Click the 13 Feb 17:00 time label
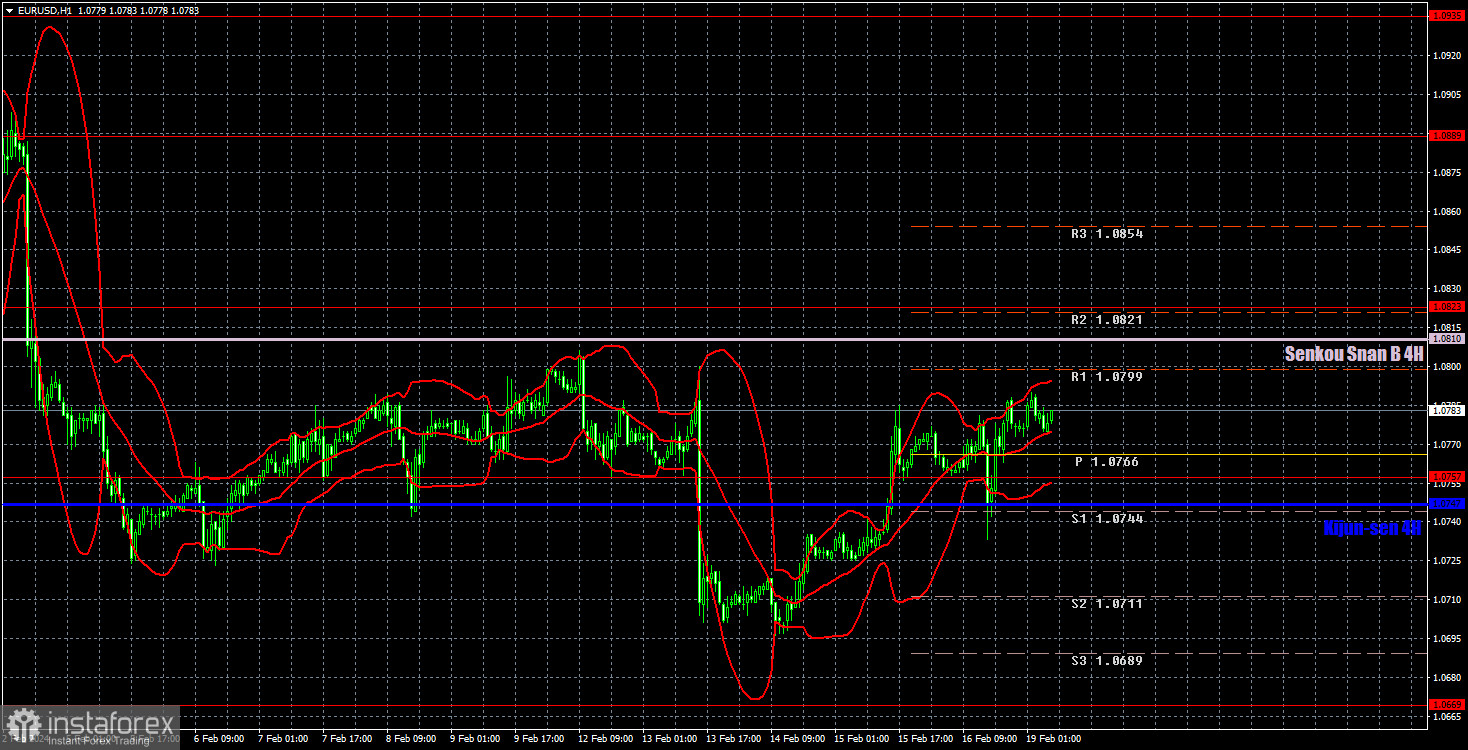The width and height of the screenshot is (1468, 750). (734, 739)
